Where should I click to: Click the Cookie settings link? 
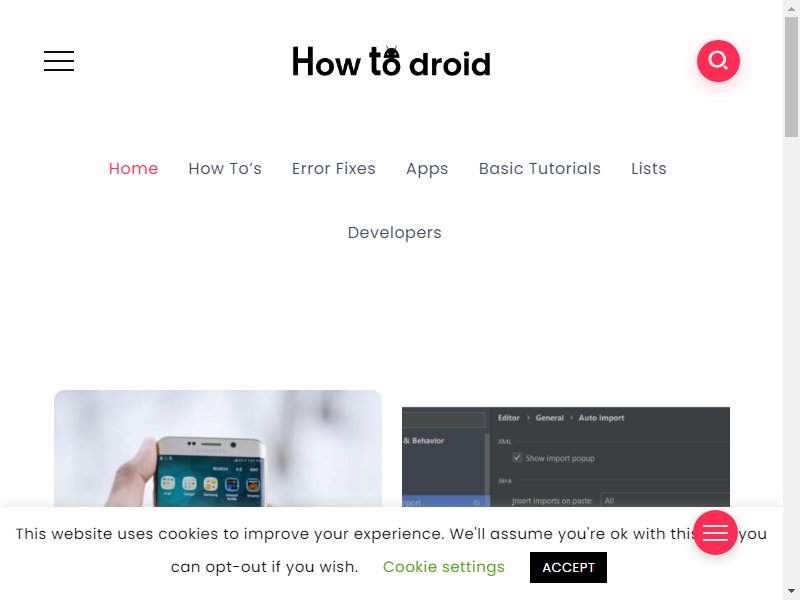click(443, 567)
